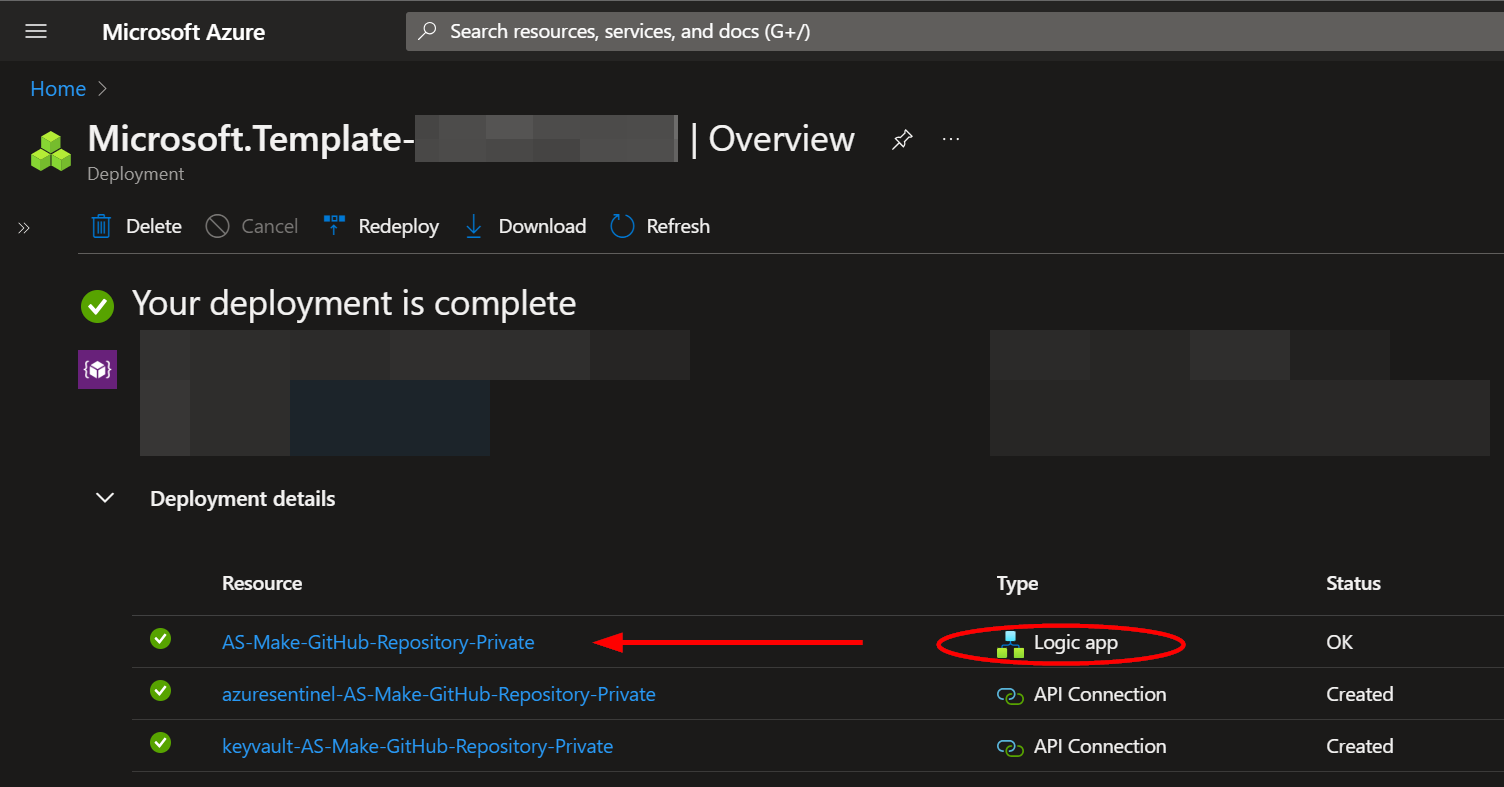The height and width of the screenshot is (787, 1504).
Task: Click the Cancel circle icon
Action: point(217,226)
